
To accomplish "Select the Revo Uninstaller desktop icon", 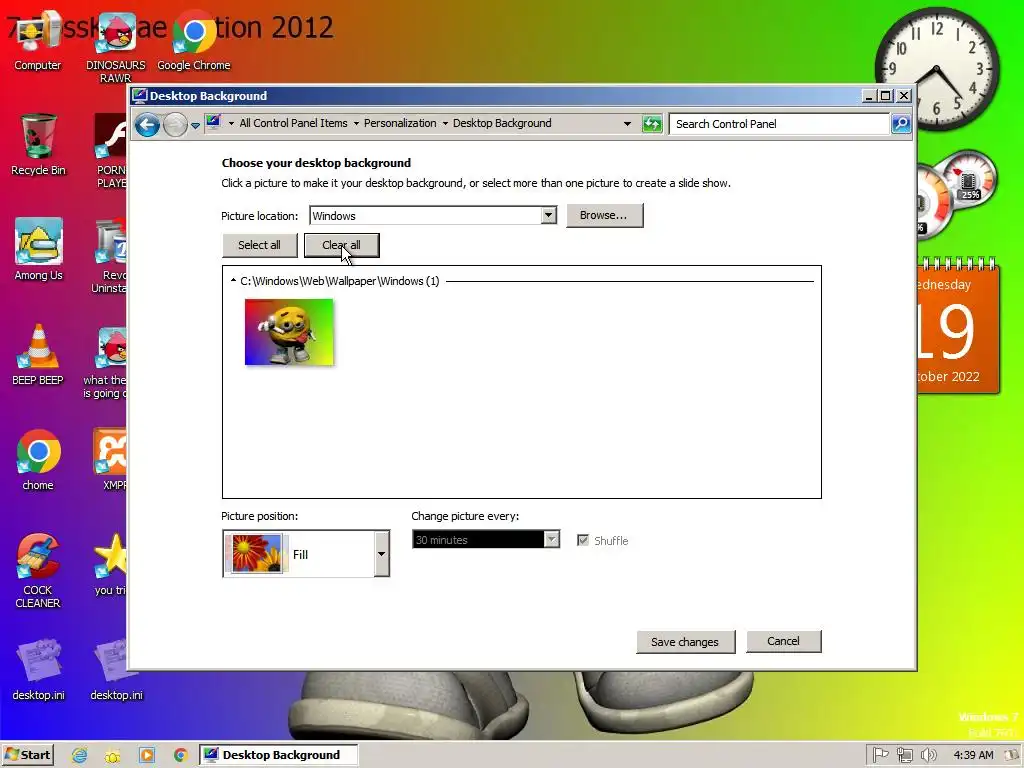I will (x=110, y=256).
